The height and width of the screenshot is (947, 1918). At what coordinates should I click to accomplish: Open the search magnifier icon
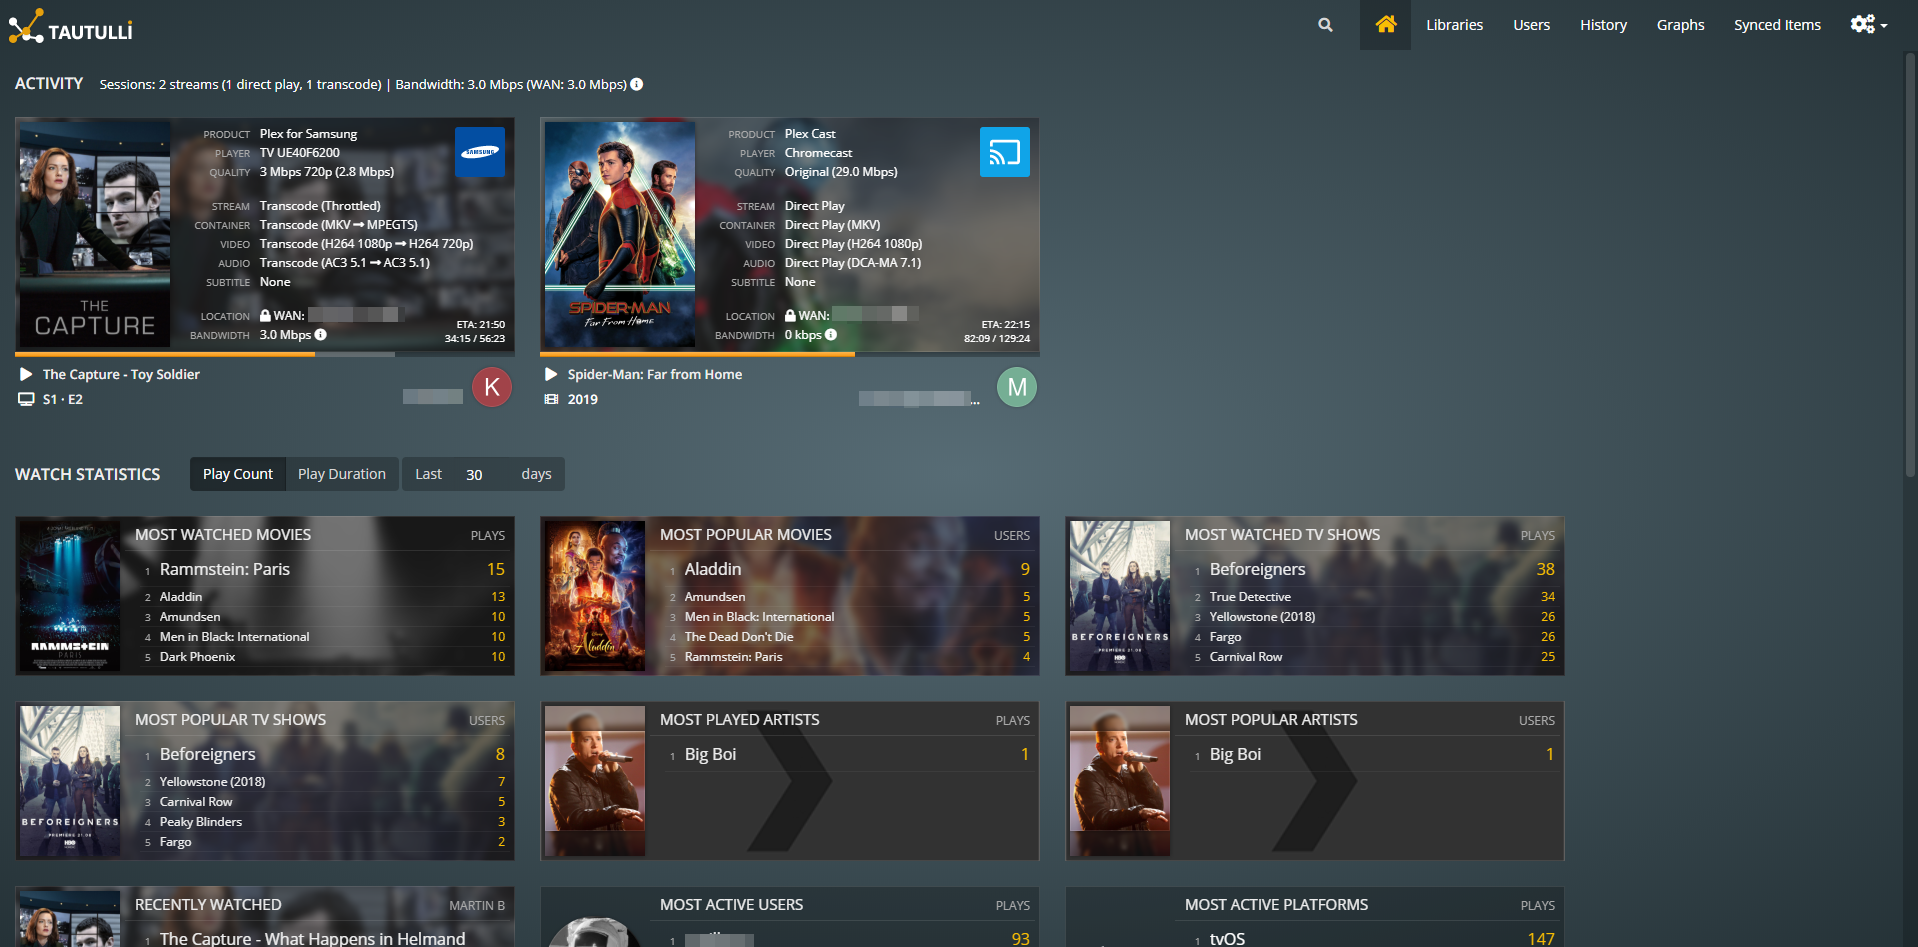click(x=1325, y=25)
